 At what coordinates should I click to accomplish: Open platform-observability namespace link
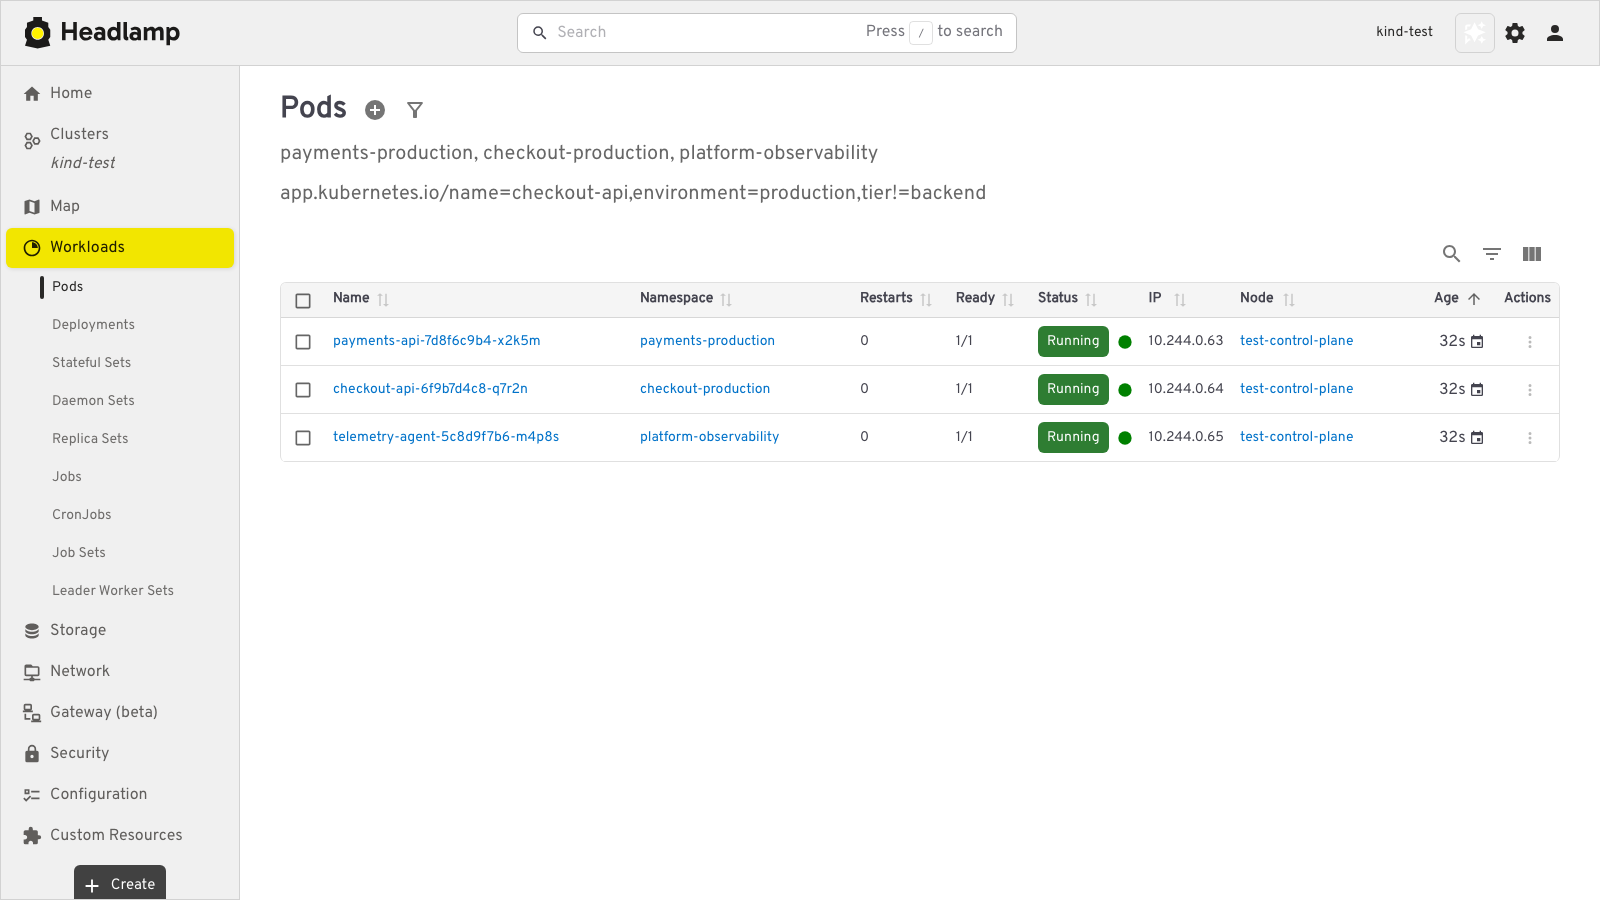(709, 437)
